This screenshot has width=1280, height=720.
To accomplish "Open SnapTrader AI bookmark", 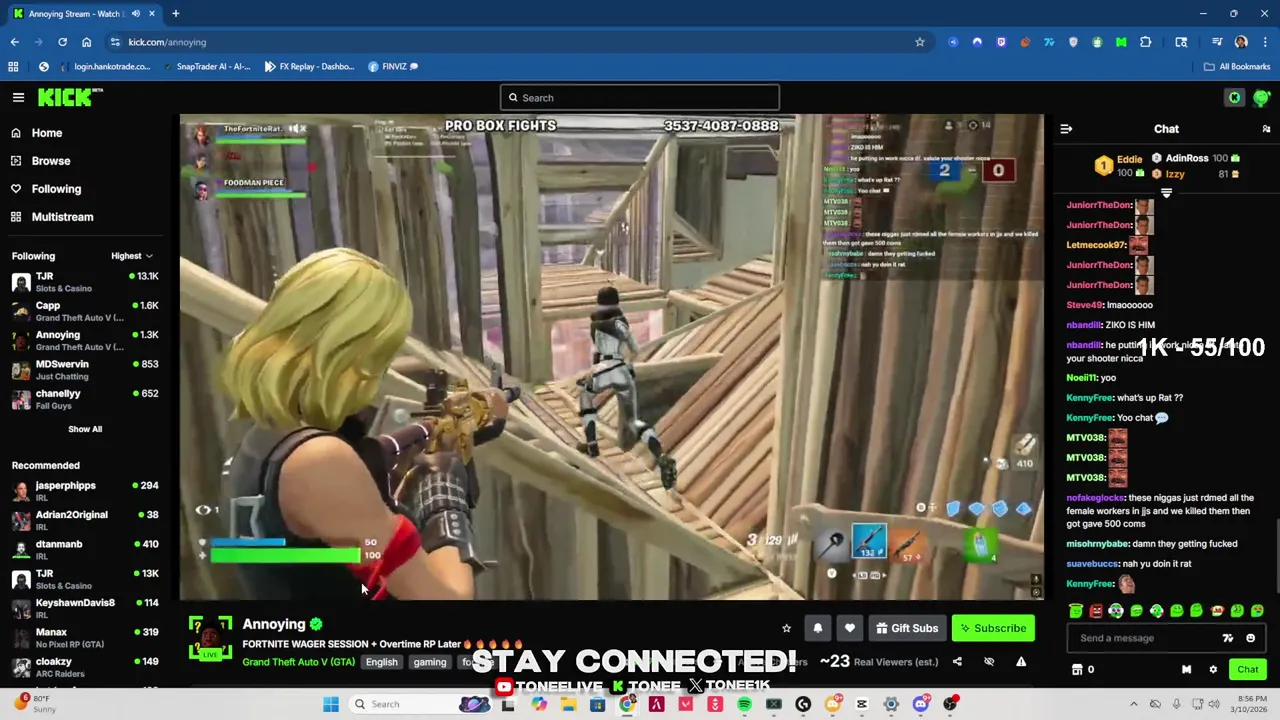I will pos(206,66).
